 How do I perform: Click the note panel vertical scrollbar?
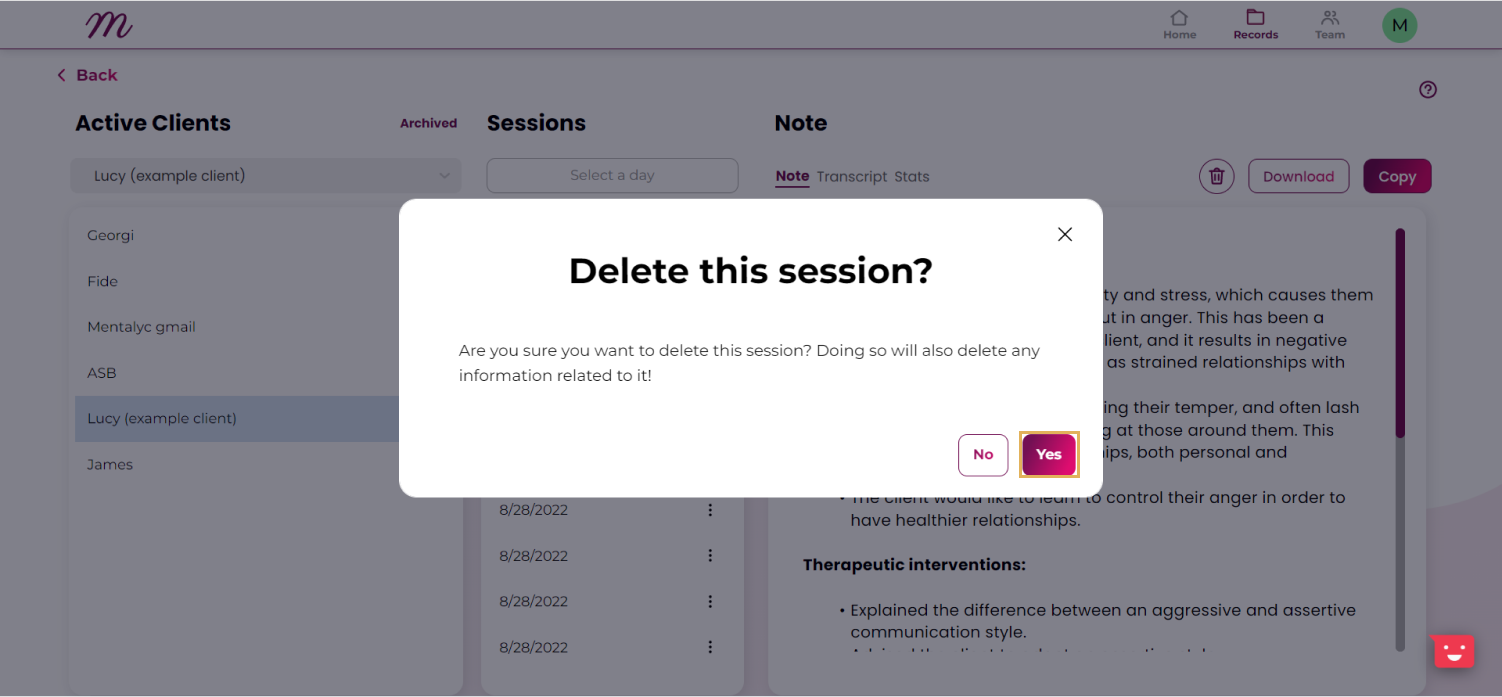tap(1400, 440)
